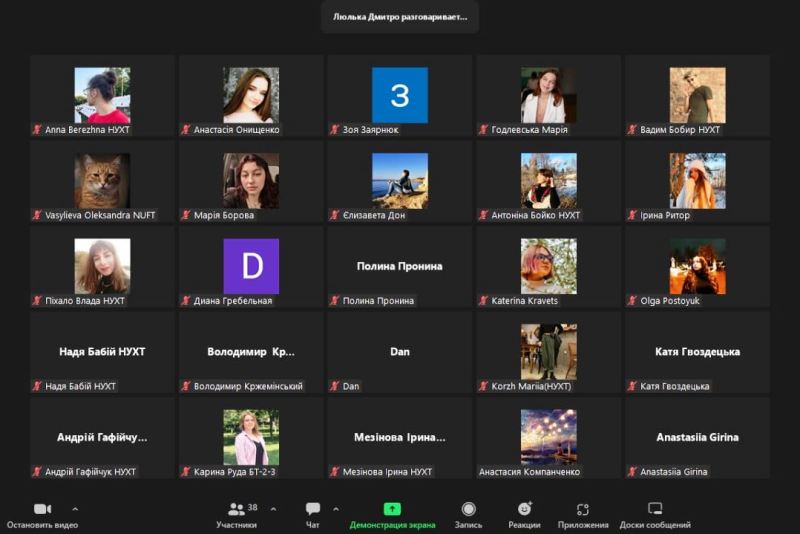This screenshot has width=800, height=534.
Task: Click the Люлька Дмитро speaking banner
Action: [x=400, y=17]
